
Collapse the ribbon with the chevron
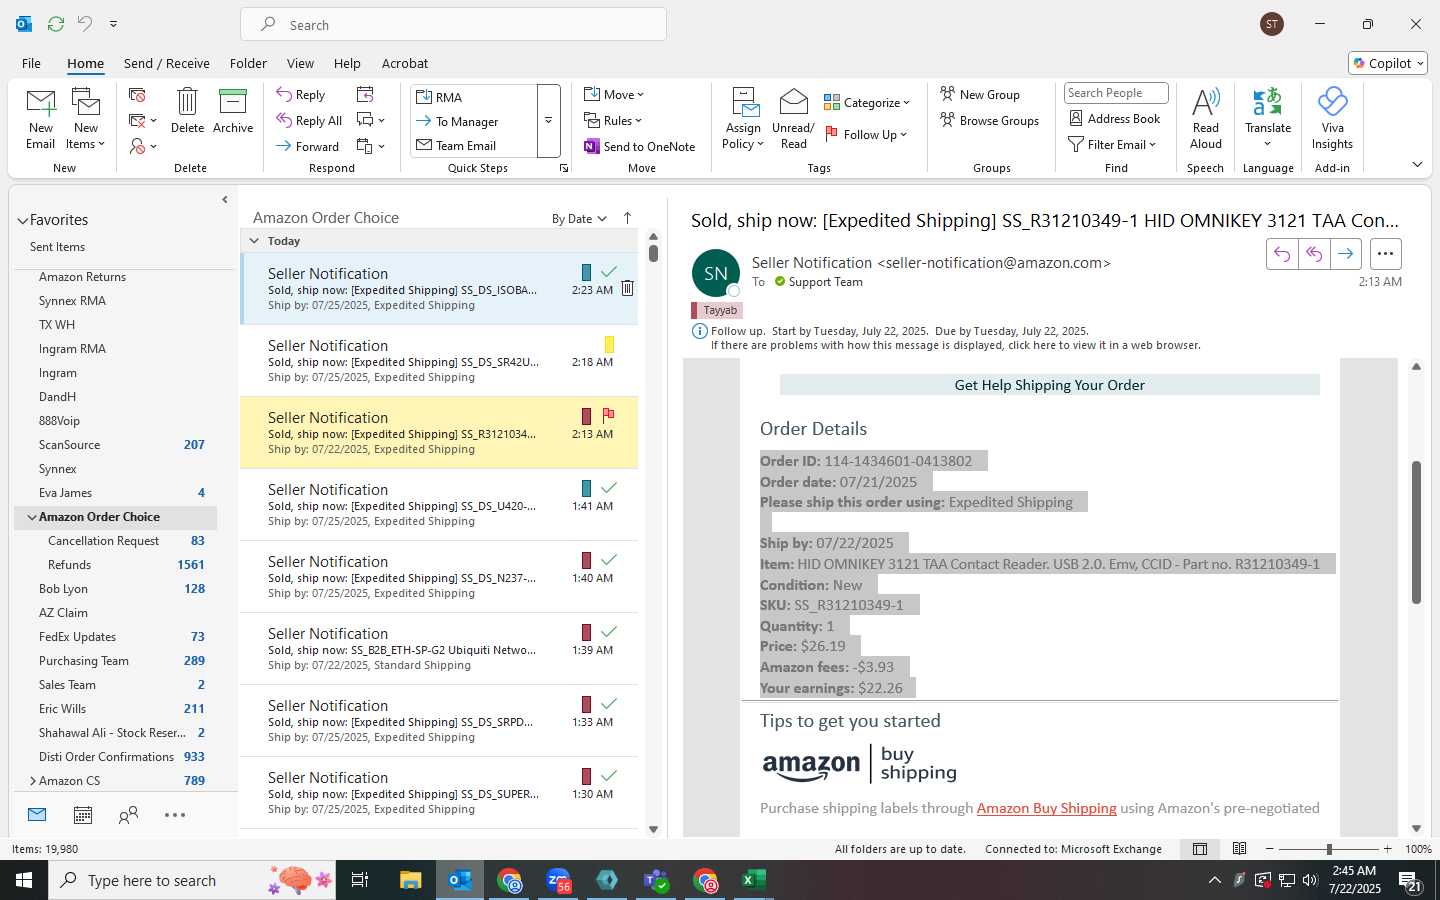coord(1417,164)
